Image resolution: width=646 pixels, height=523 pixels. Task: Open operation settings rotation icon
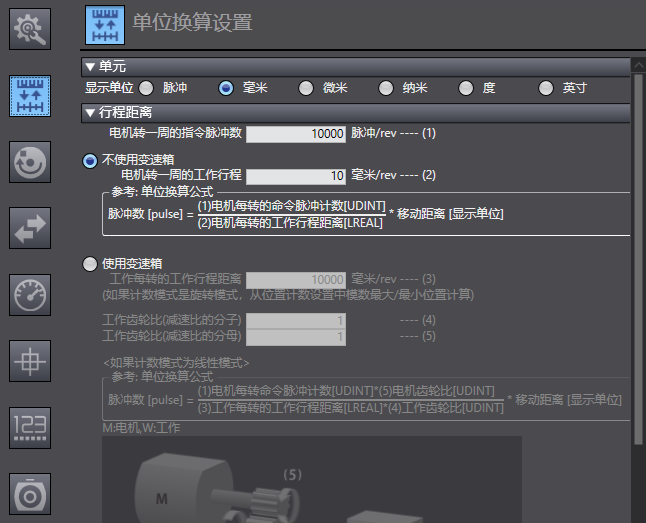[30, 162]
